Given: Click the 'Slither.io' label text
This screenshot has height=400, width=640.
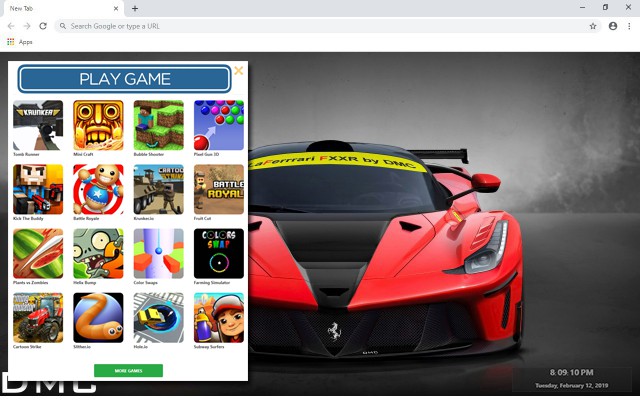Looking at the screenshot, I should click(82, 347).
